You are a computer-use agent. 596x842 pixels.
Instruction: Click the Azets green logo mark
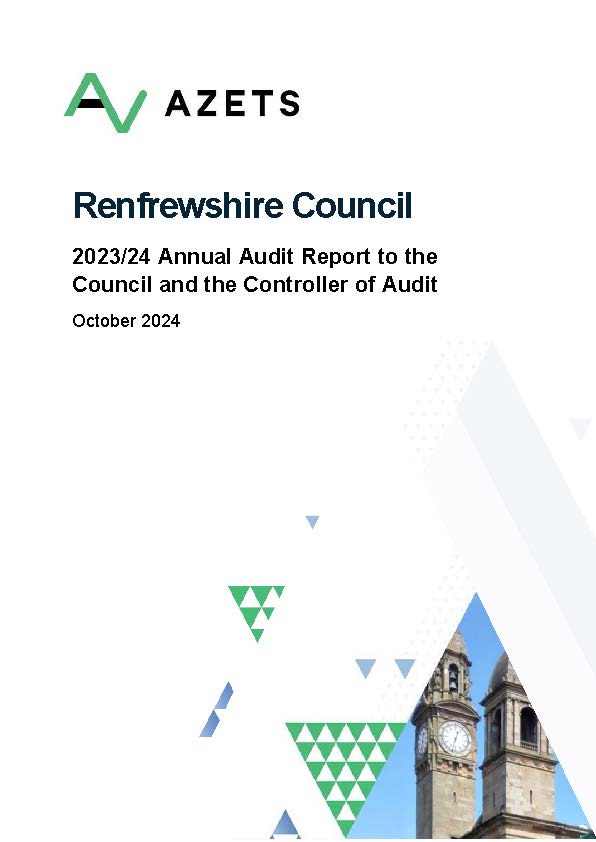105,103
